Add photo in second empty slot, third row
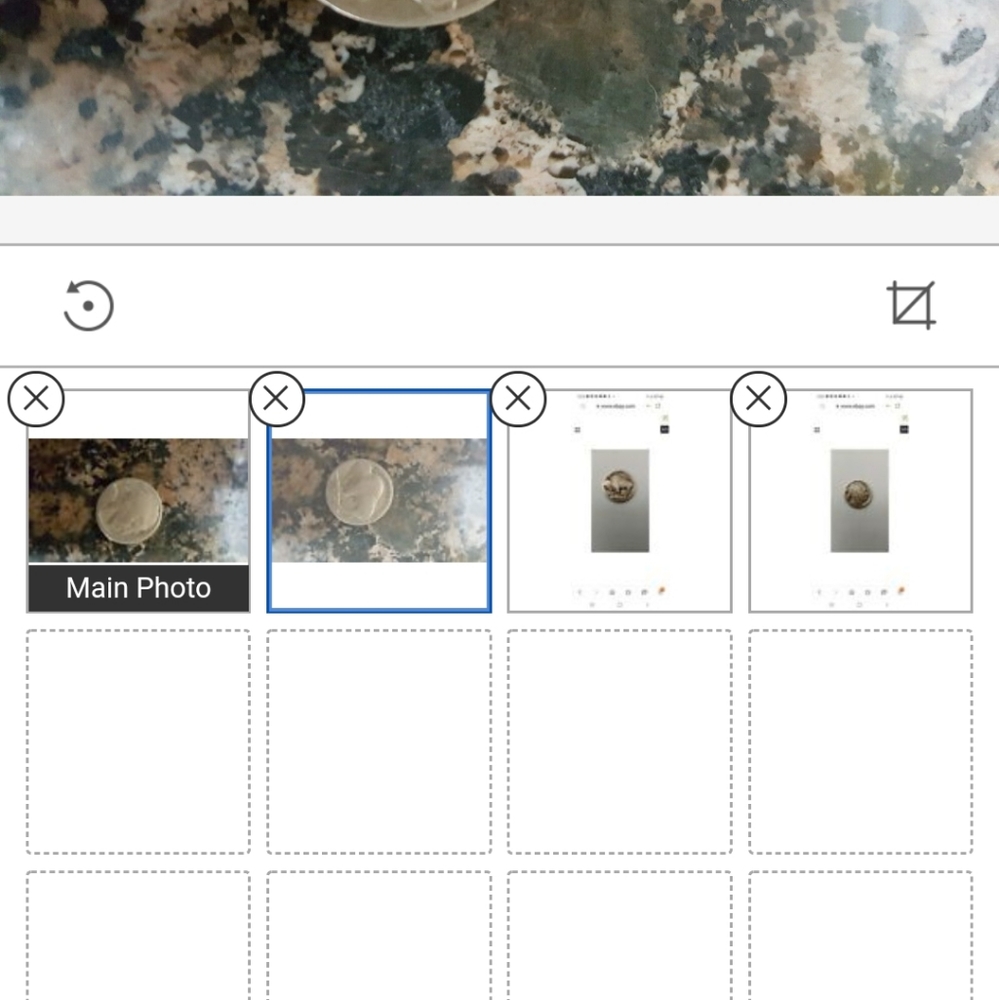This screenshot has width=999, height=1000. point(379,936)
